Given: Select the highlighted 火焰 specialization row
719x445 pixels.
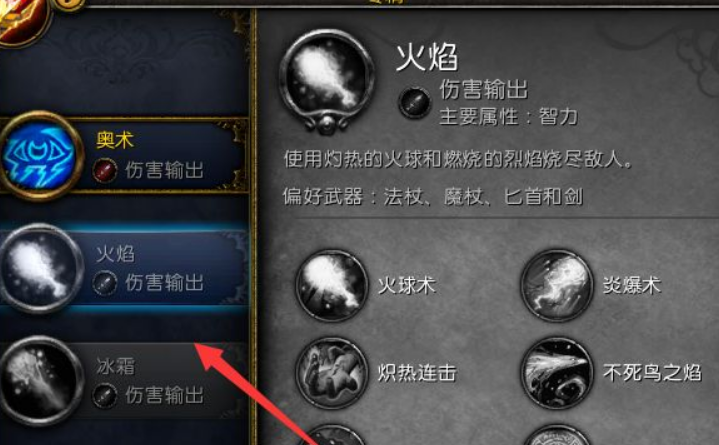Looking at the screenshot, I should pyautogui.click(x=124, y=268).
